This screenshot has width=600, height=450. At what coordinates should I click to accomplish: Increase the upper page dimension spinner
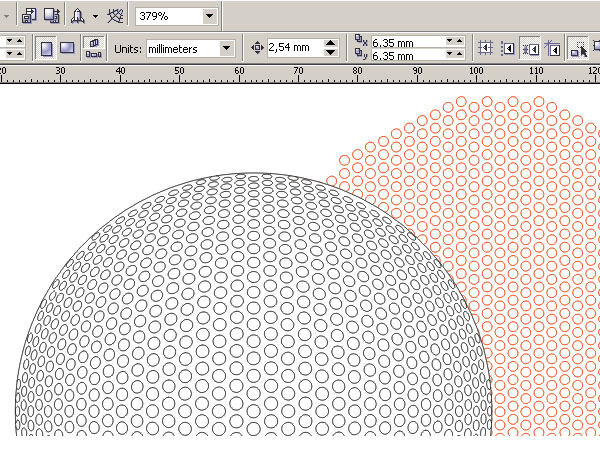click(x=20, y=41)
